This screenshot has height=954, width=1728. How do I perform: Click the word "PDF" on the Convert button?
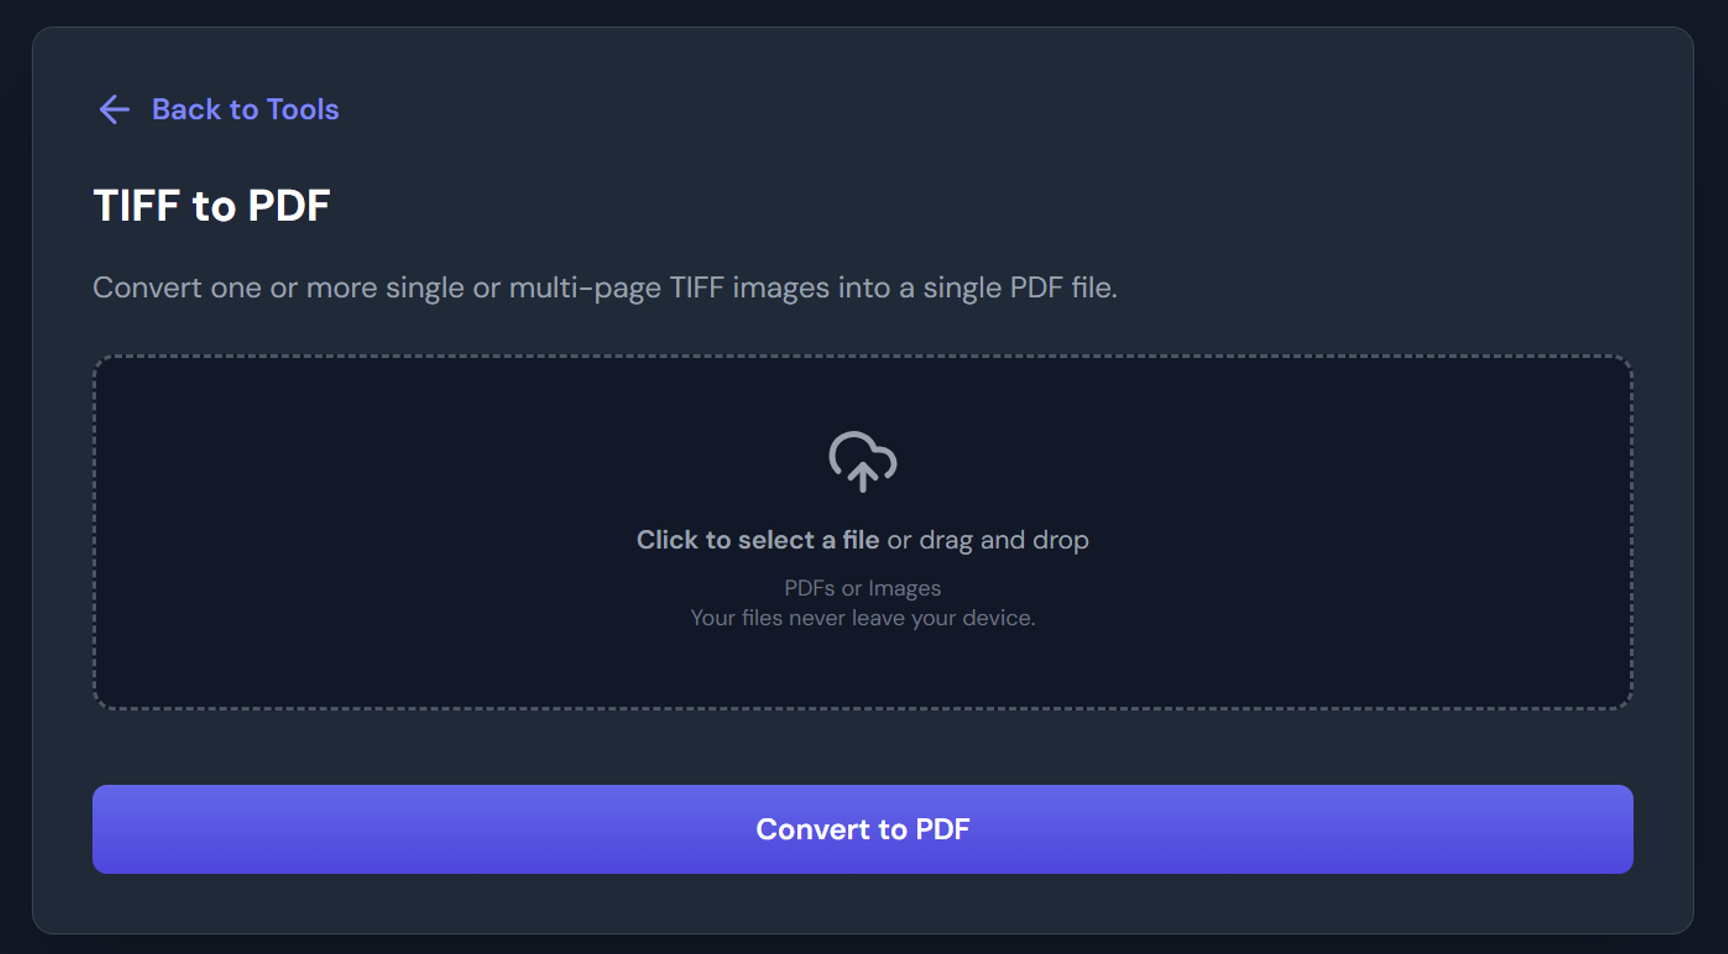(x=942, y=829)
